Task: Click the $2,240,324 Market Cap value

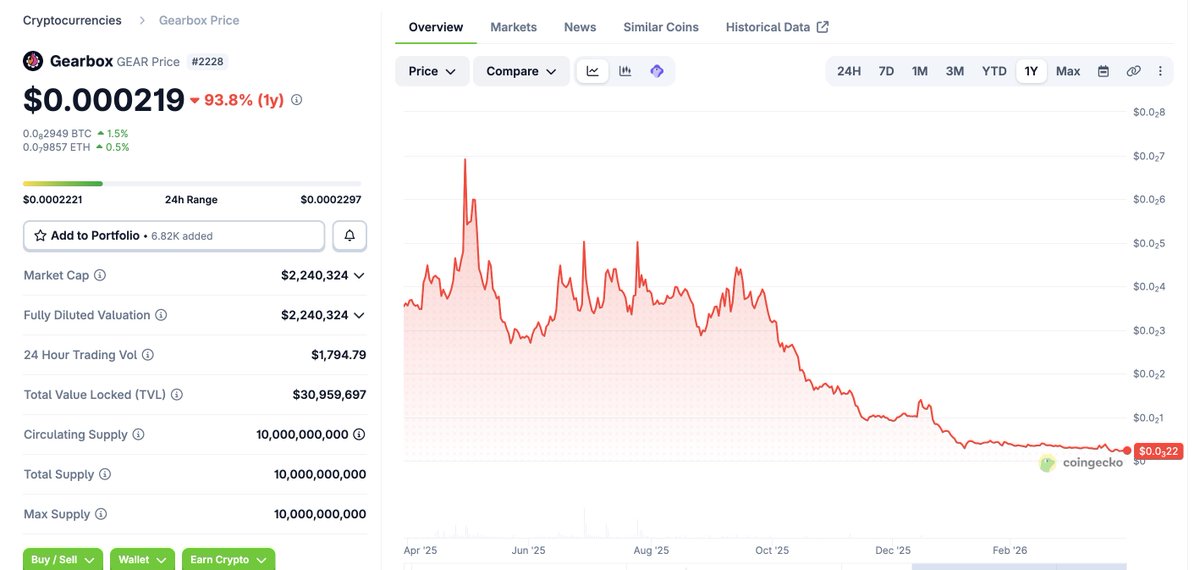Action: pos(314,275)
